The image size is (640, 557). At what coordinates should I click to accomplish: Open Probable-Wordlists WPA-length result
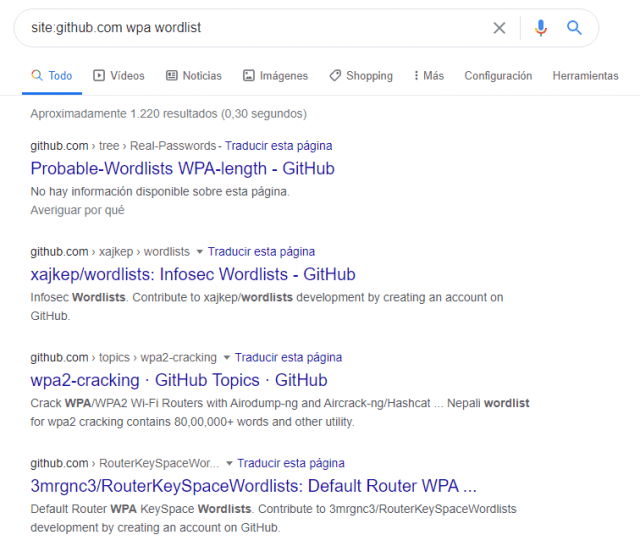182,169
